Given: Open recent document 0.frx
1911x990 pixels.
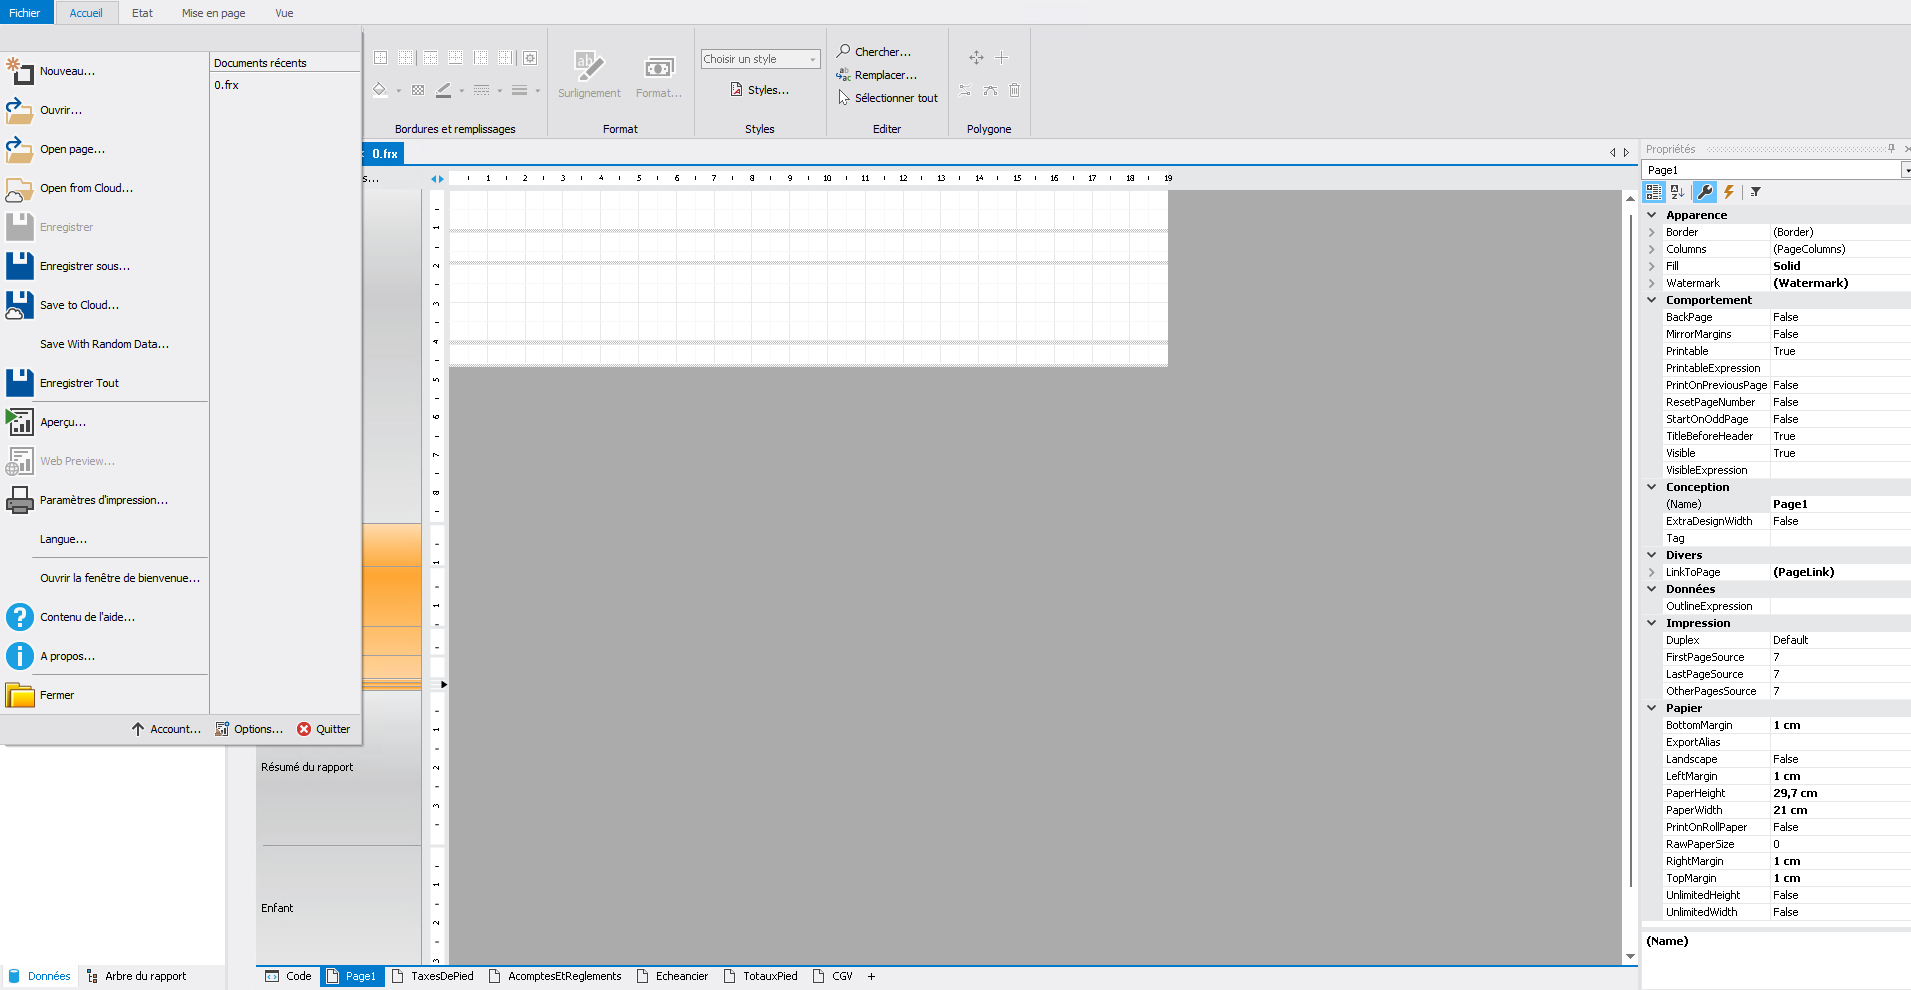Looking at the screenshot, I should (226, 85).
